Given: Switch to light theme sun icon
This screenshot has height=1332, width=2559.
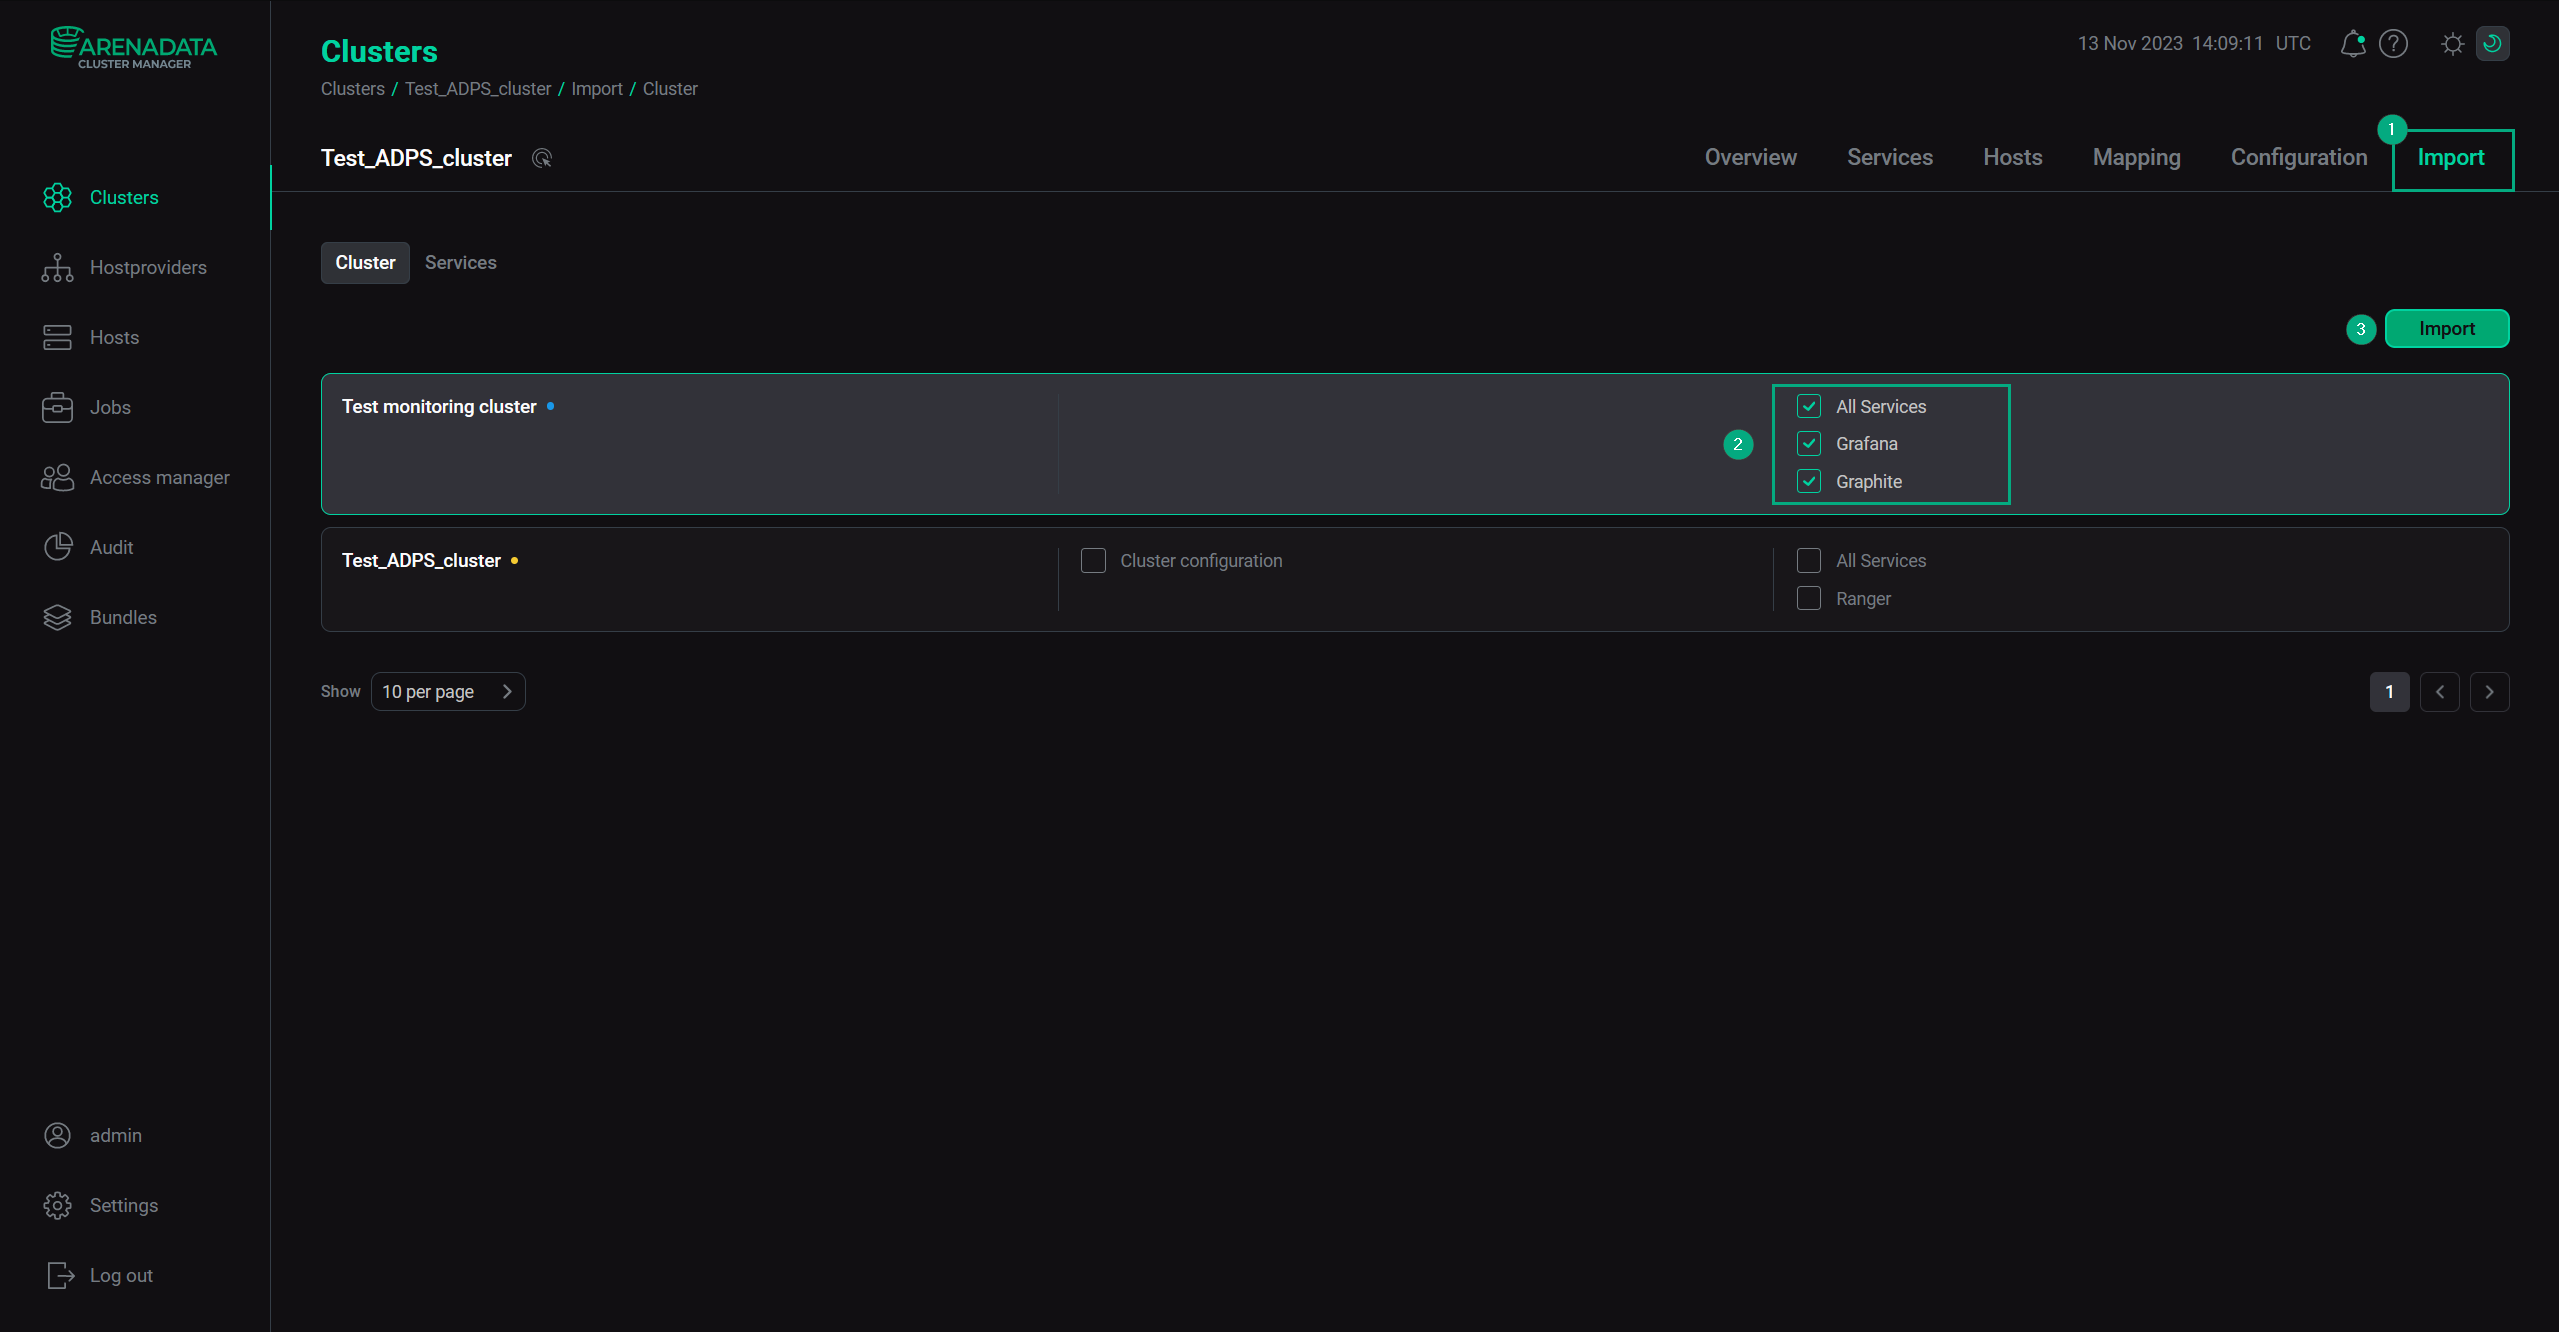Looking at the screenshot, I should [2452, 43].
